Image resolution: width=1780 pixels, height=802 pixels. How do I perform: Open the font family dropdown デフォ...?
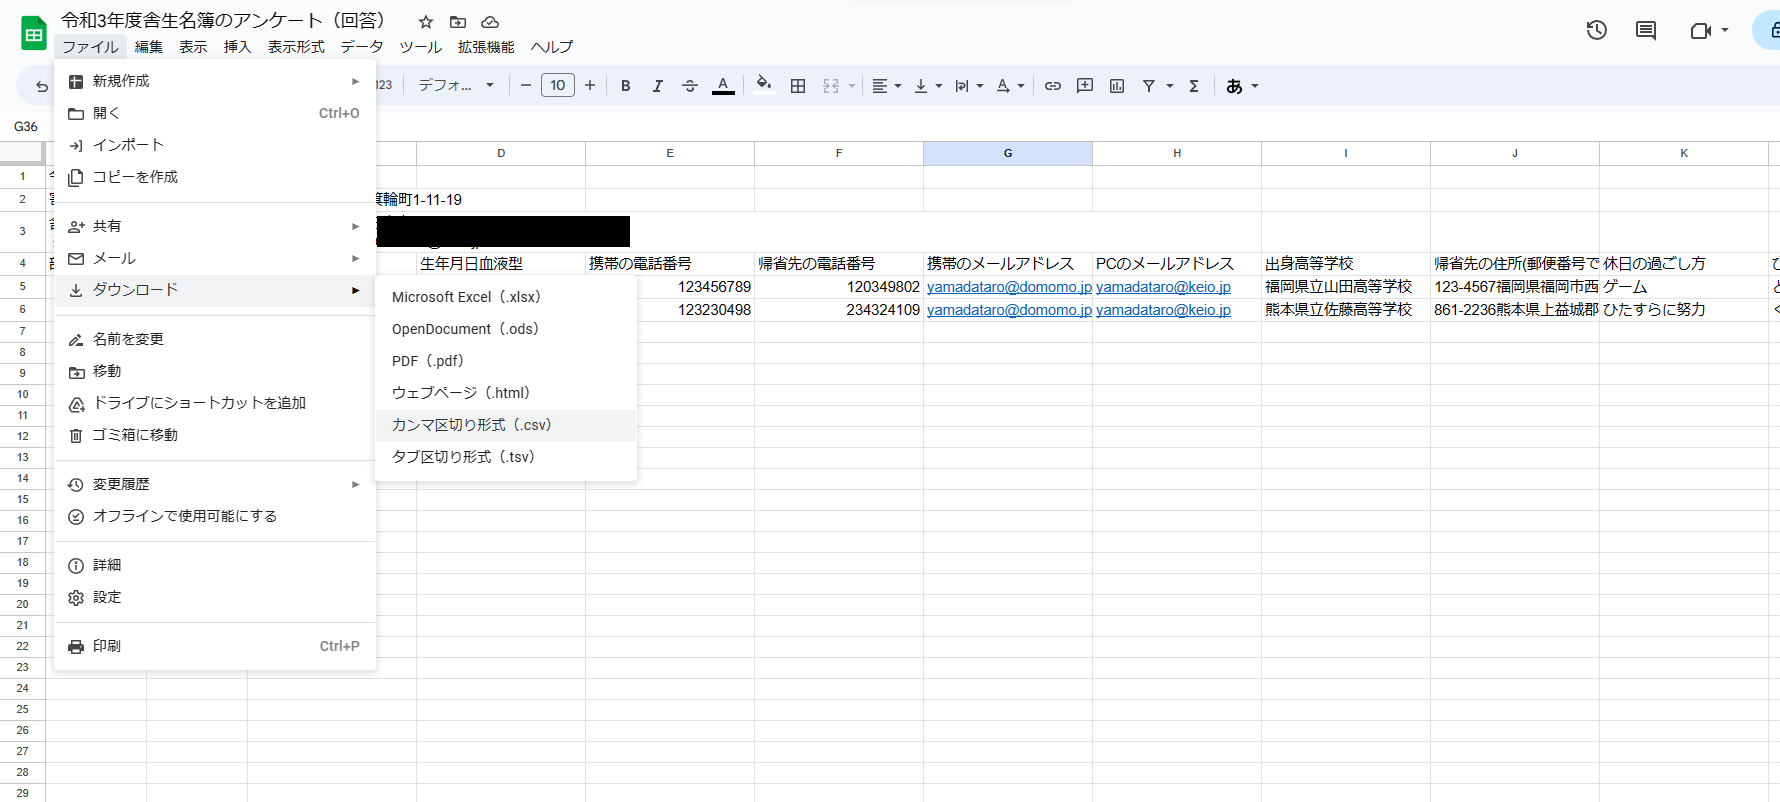tap(456, 85)
